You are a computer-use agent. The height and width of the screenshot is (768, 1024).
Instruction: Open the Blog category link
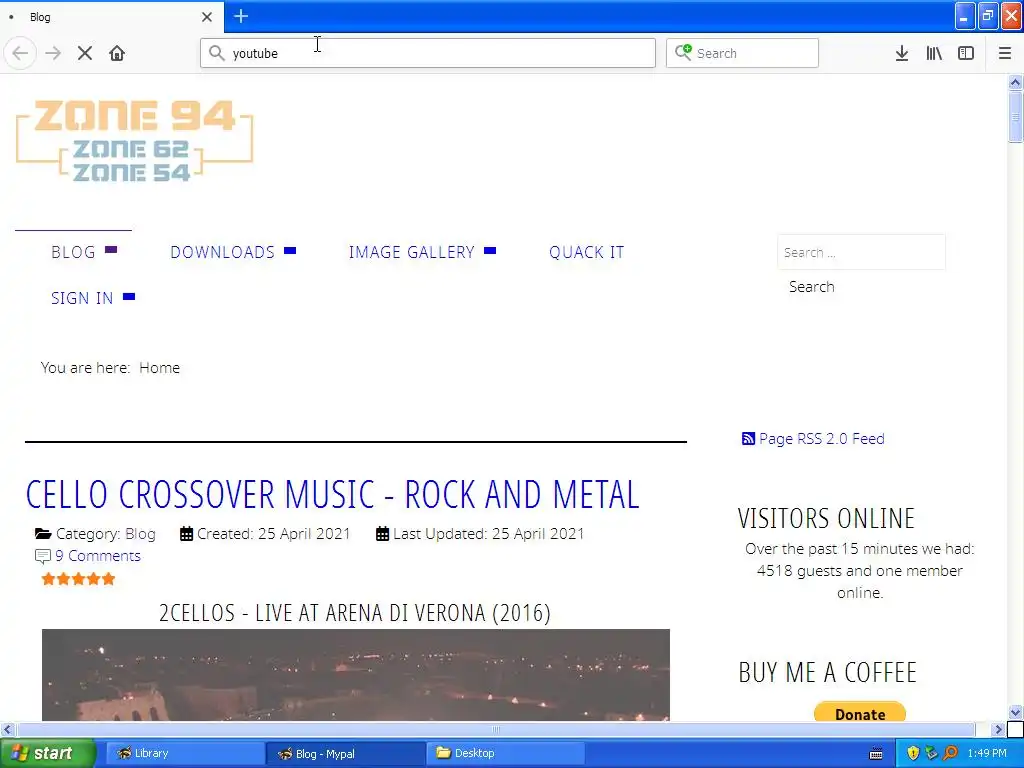point(140,534)
